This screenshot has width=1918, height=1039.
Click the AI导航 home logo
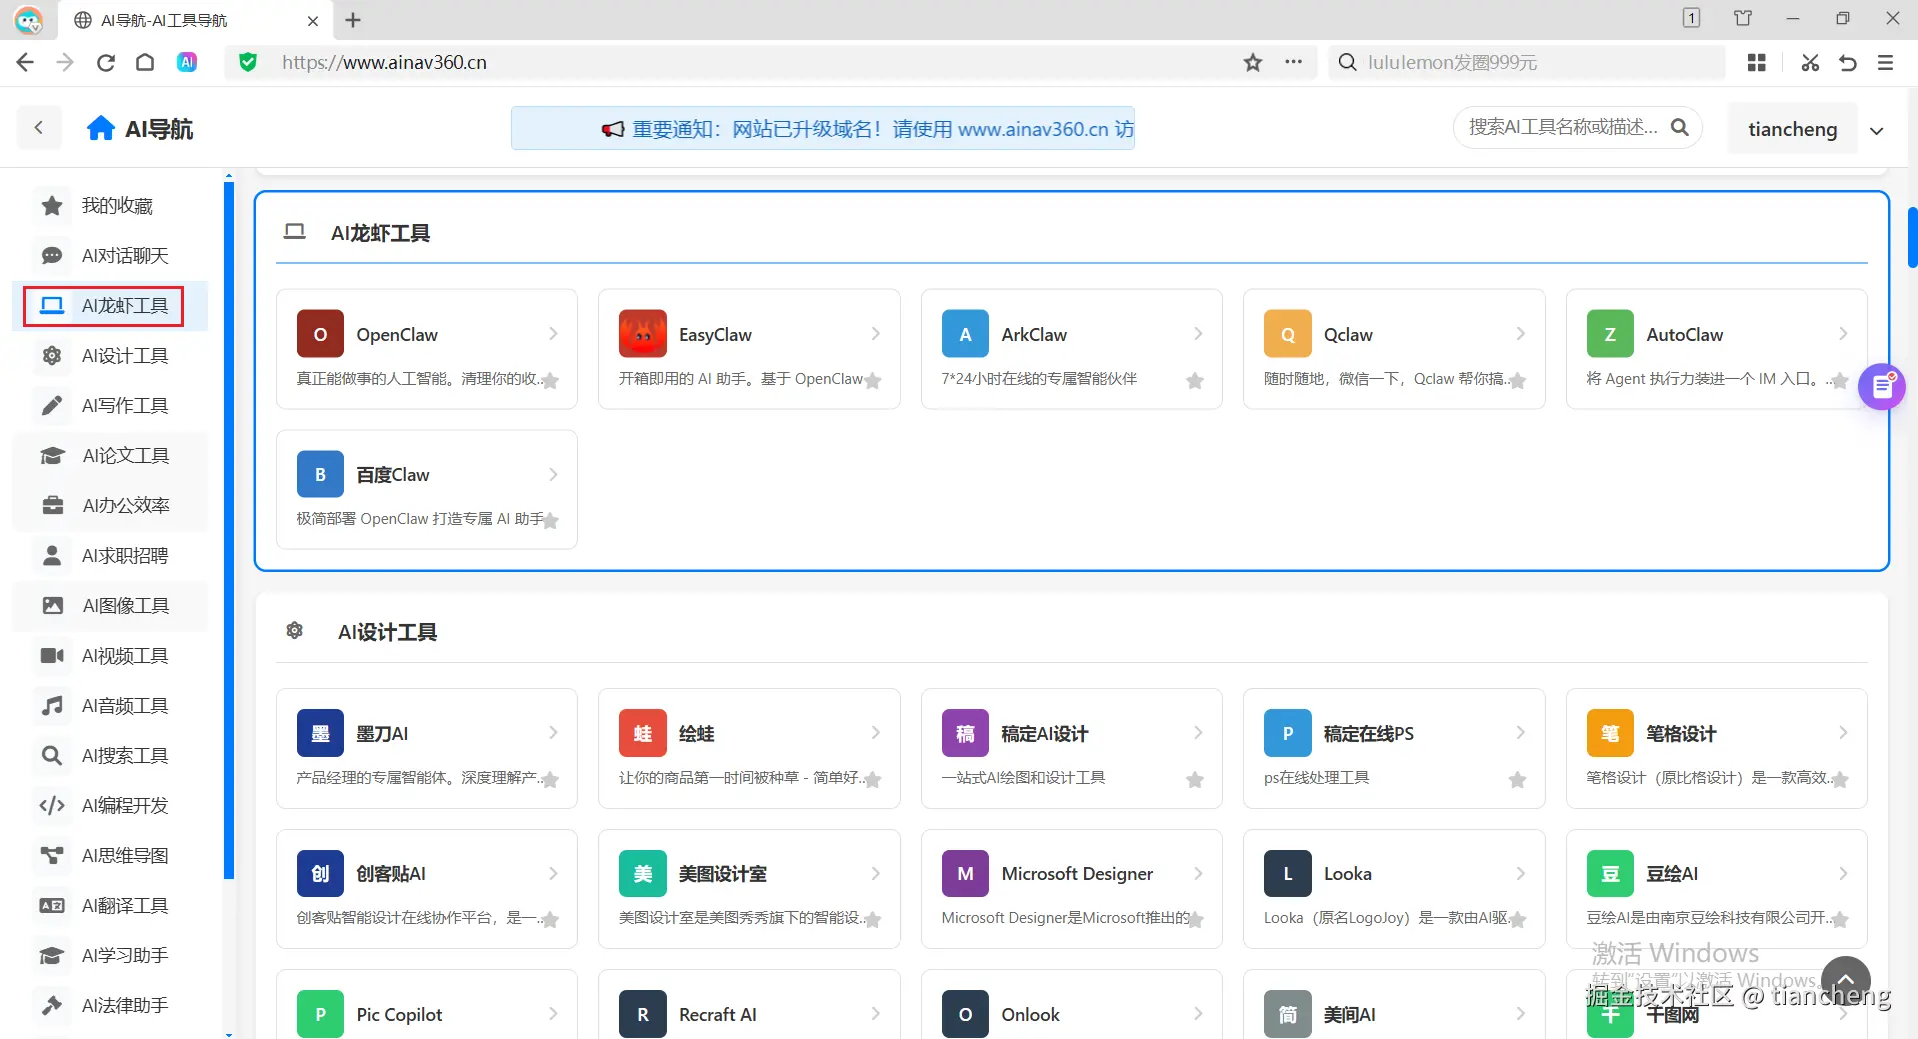click(139, 128)
